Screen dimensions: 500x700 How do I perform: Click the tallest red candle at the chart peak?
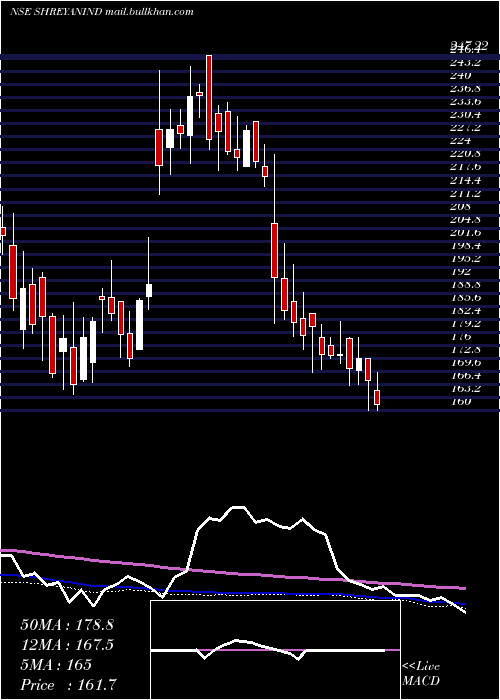tap(209, 97)
